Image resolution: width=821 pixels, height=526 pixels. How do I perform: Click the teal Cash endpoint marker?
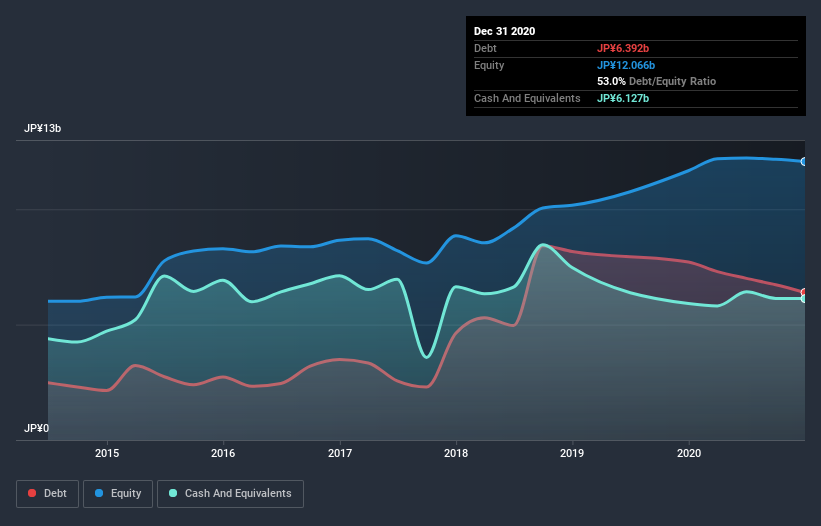[804, 298]
